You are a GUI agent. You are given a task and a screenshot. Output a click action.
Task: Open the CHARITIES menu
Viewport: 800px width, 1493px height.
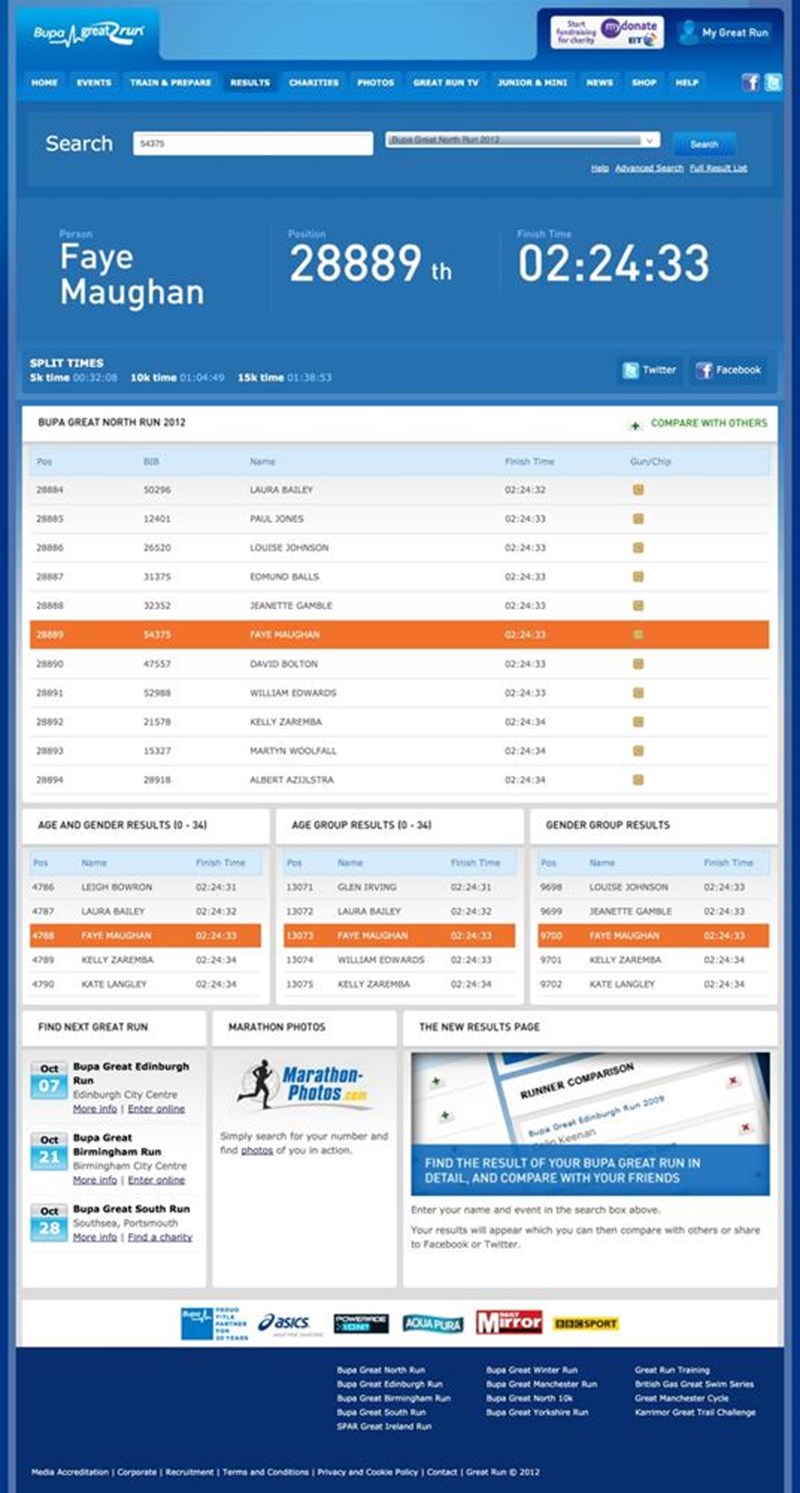point(314,83)
